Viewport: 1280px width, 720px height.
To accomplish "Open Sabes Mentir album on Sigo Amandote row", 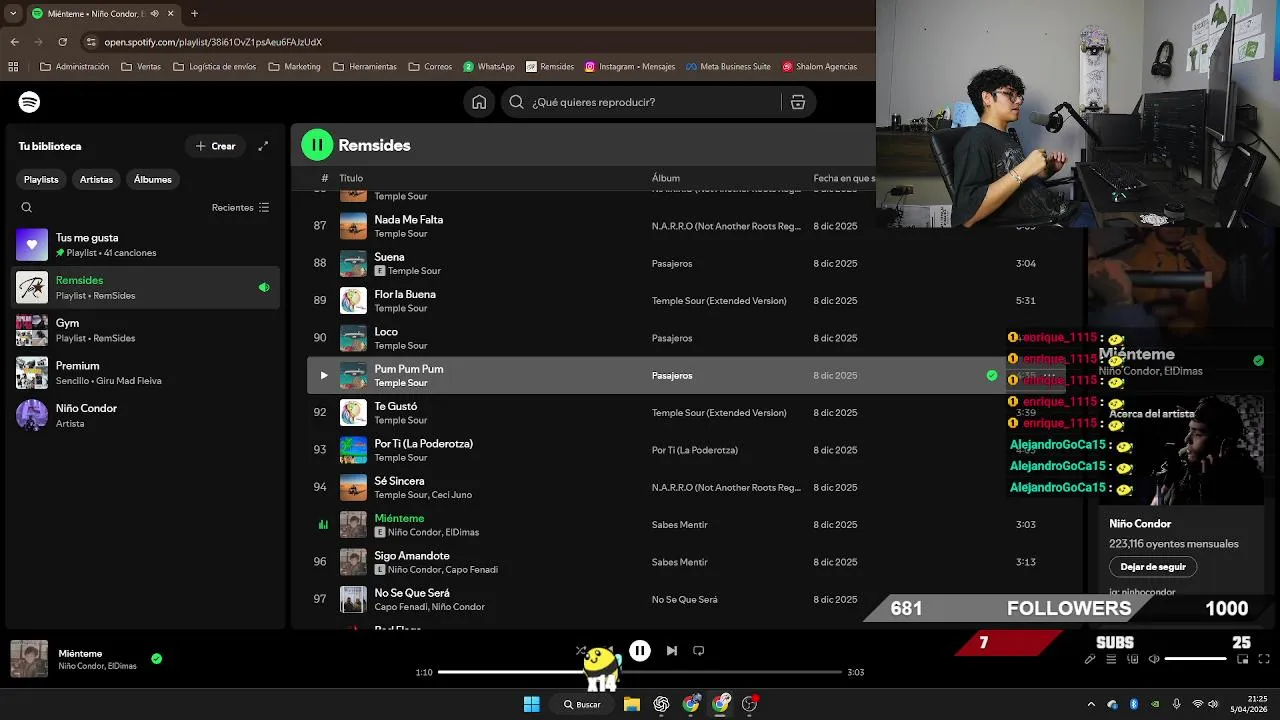I will point(679,562).
